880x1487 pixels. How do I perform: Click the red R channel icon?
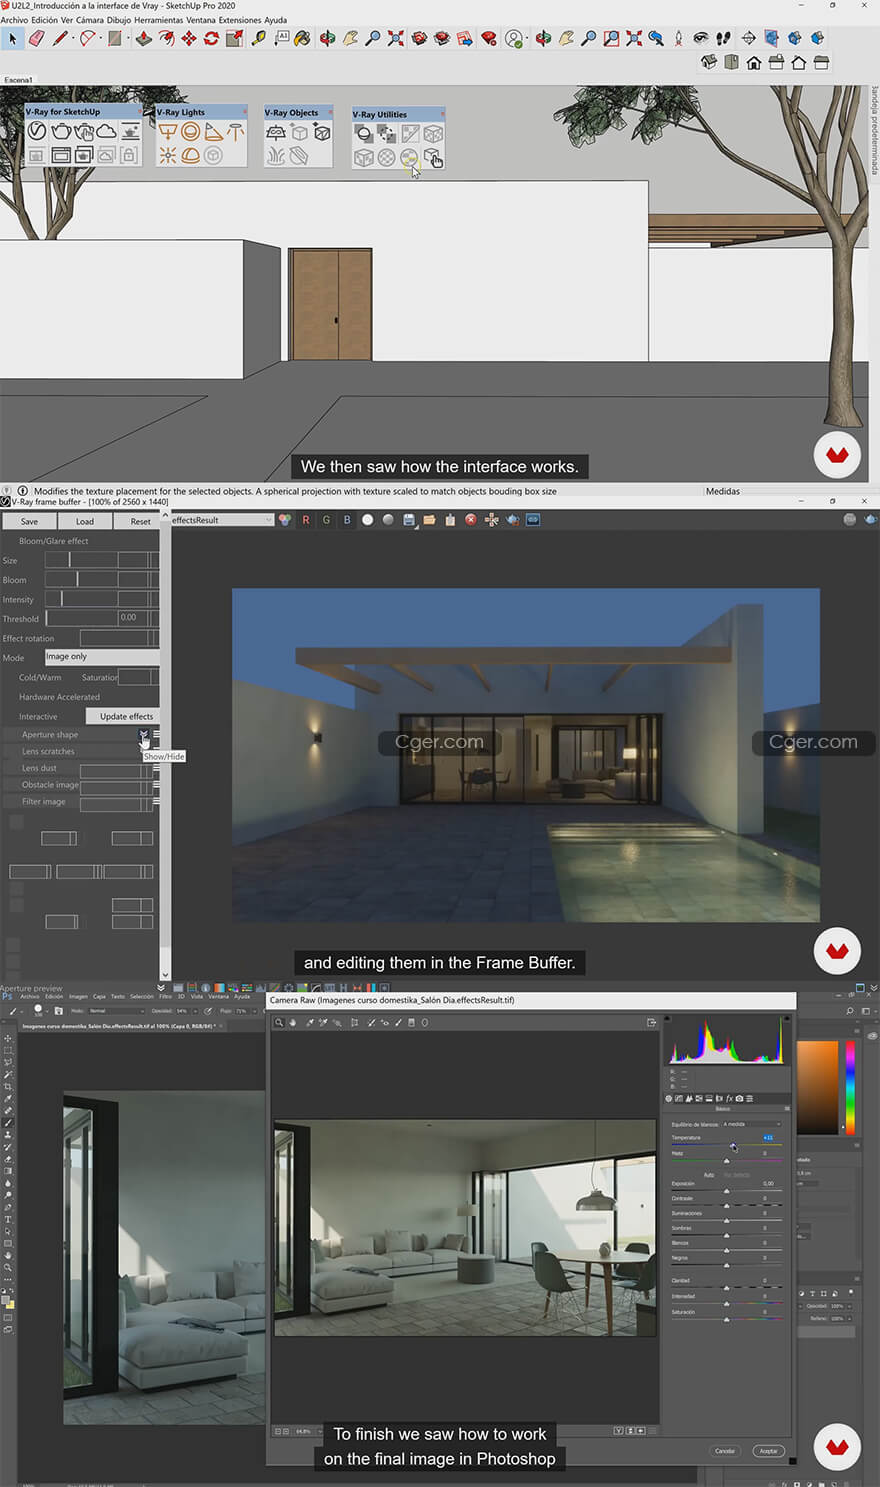click(x=305, y=520)
